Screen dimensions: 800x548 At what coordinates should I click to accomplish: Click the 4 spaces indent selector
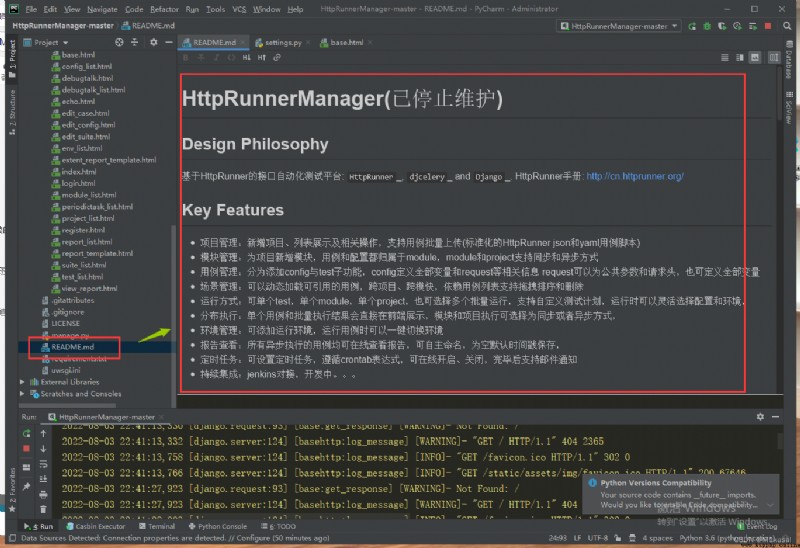coord(658,538)
